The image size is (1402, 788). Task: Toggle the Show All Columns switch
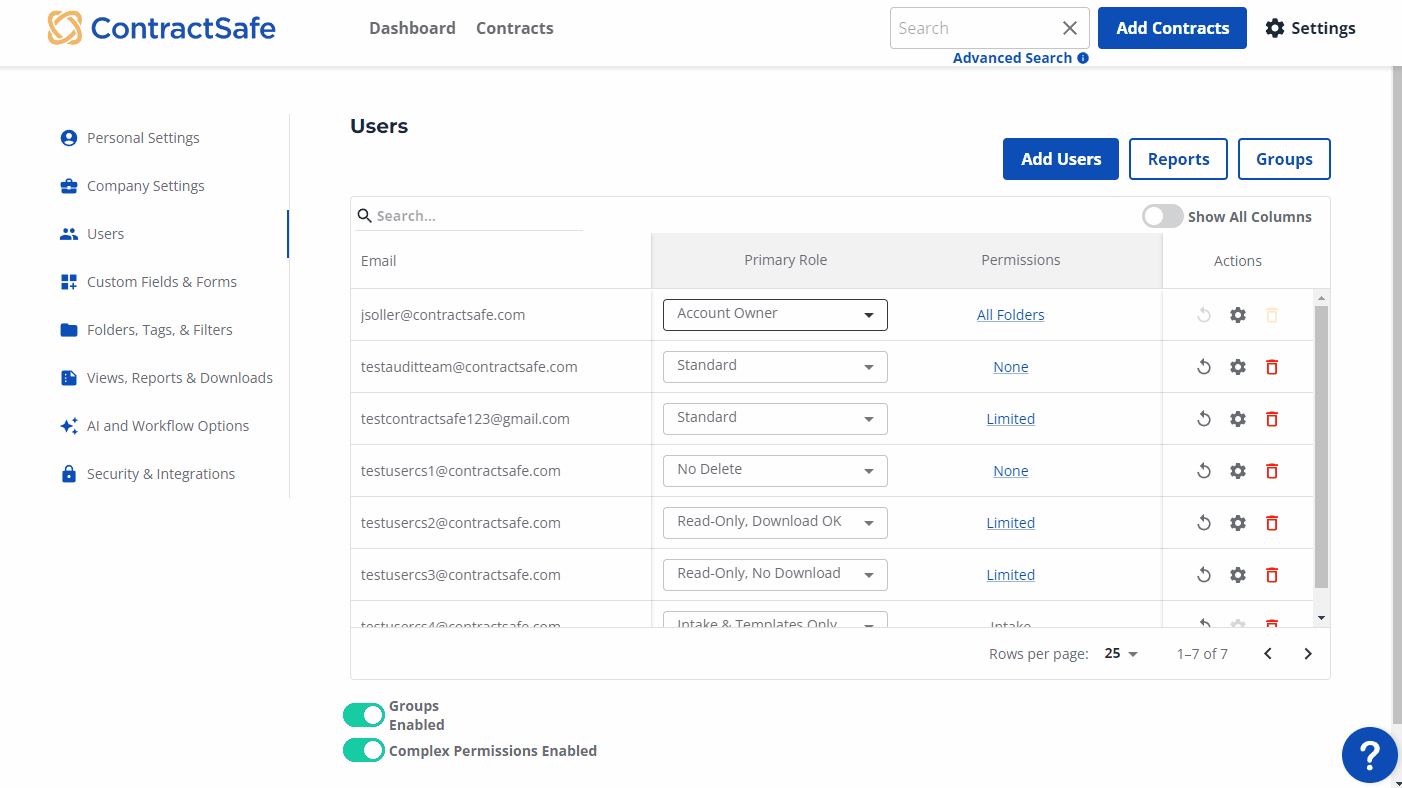point(1162,217)
